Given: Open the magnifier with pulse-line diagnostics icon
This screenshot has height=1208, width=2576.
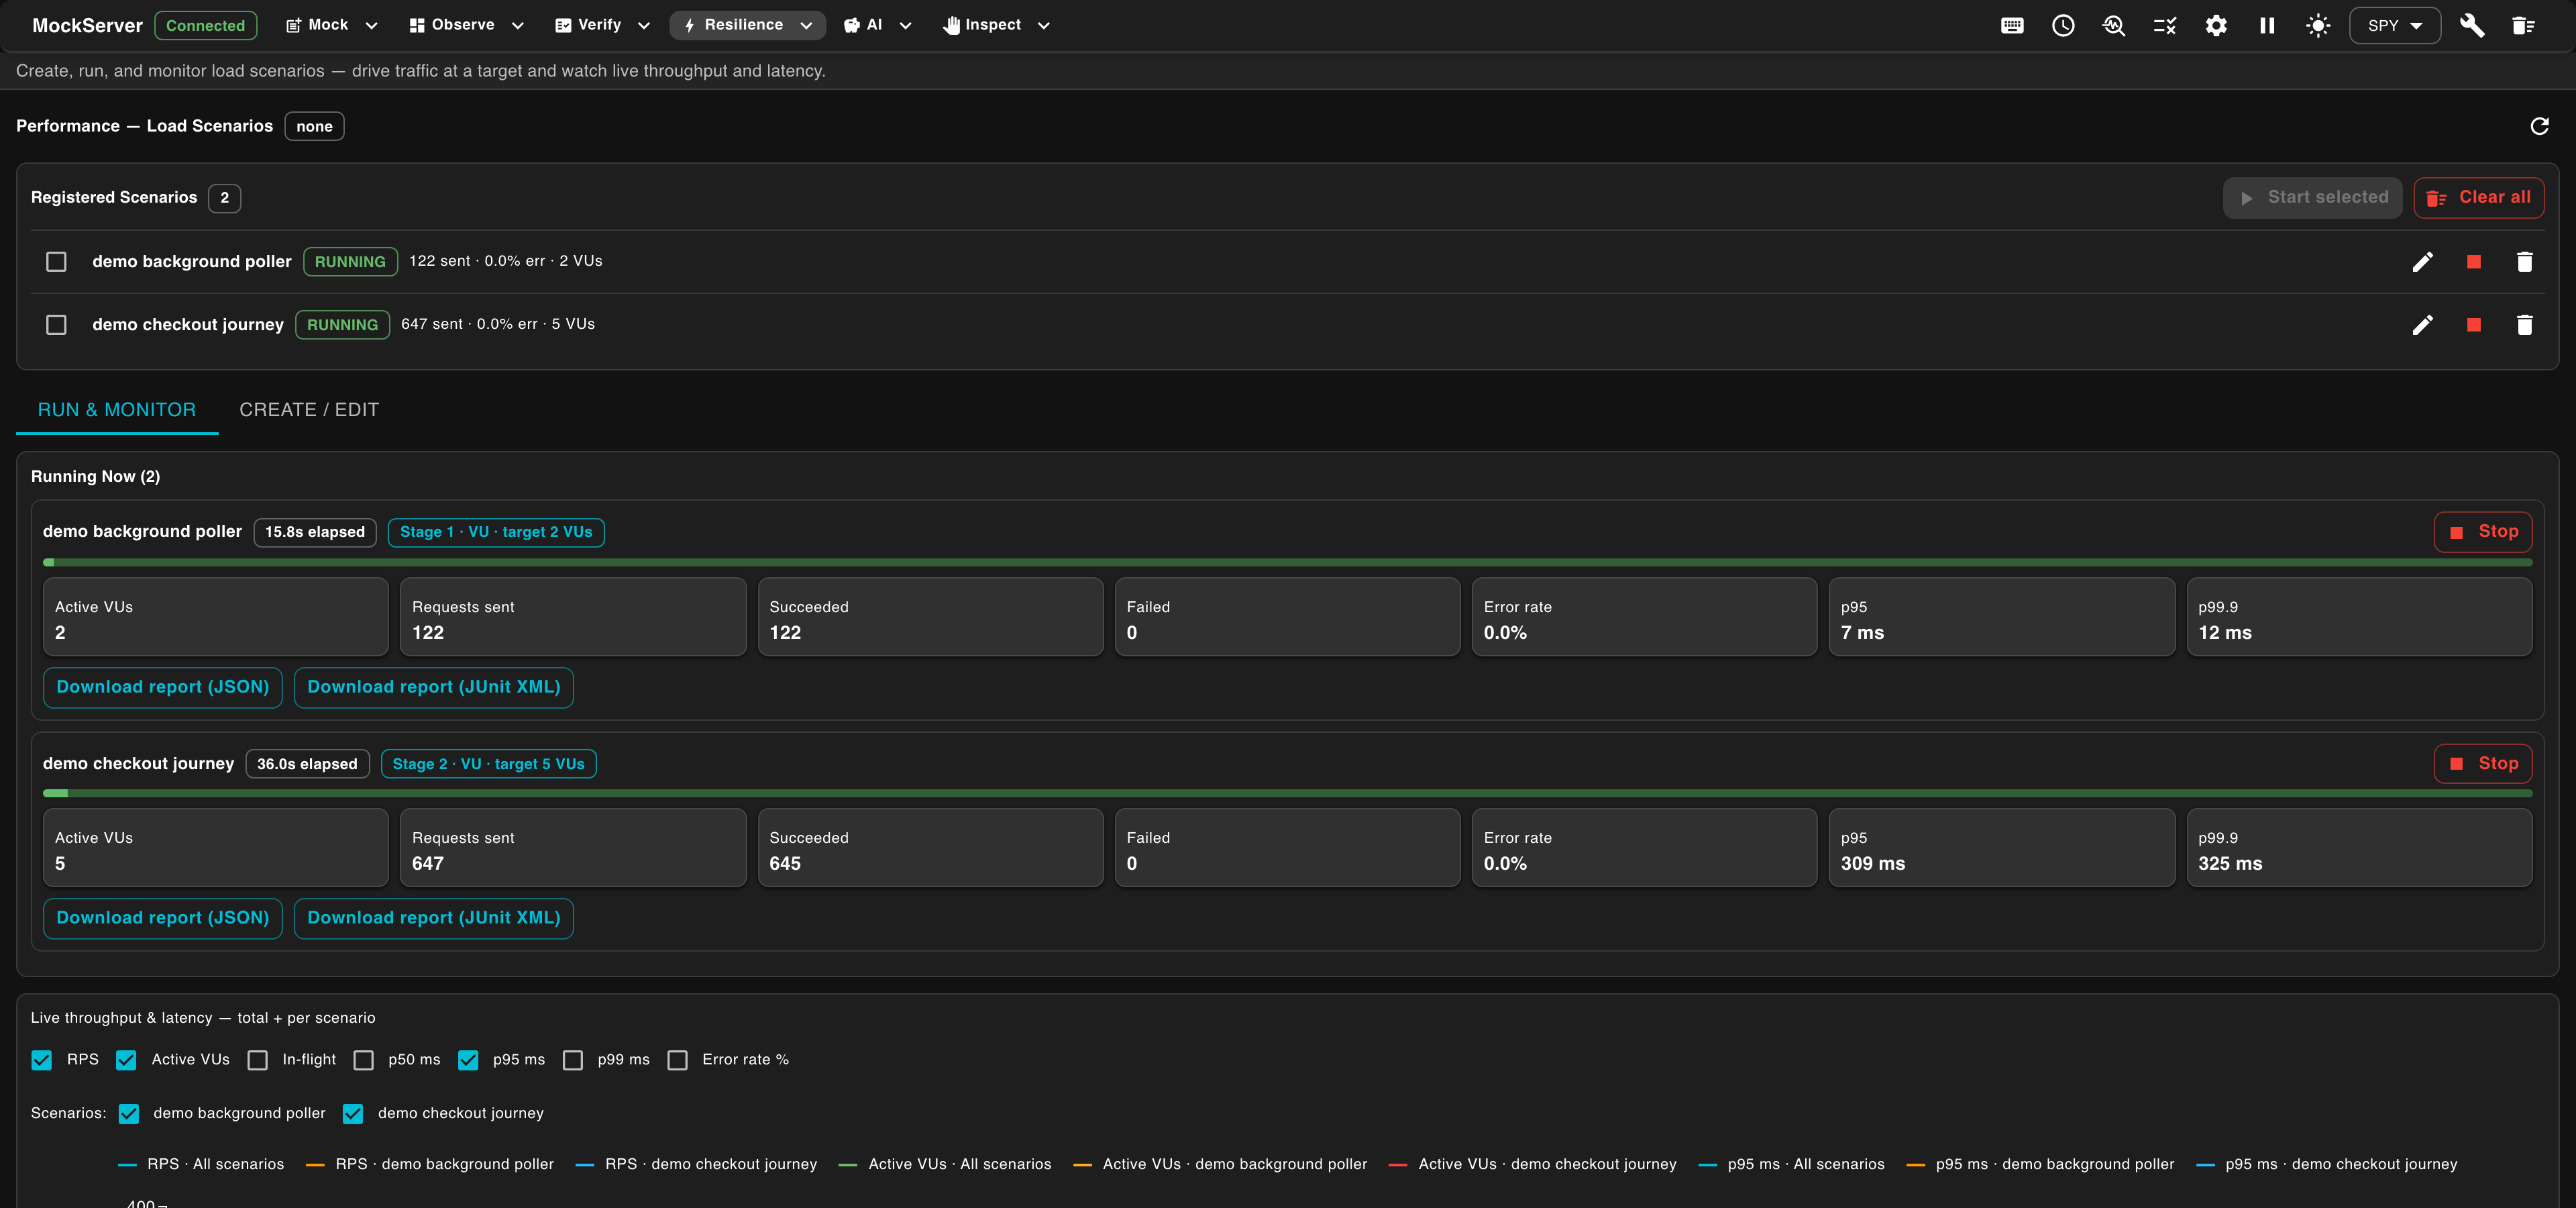Looking at the screenshot, I should (2114, 26).
